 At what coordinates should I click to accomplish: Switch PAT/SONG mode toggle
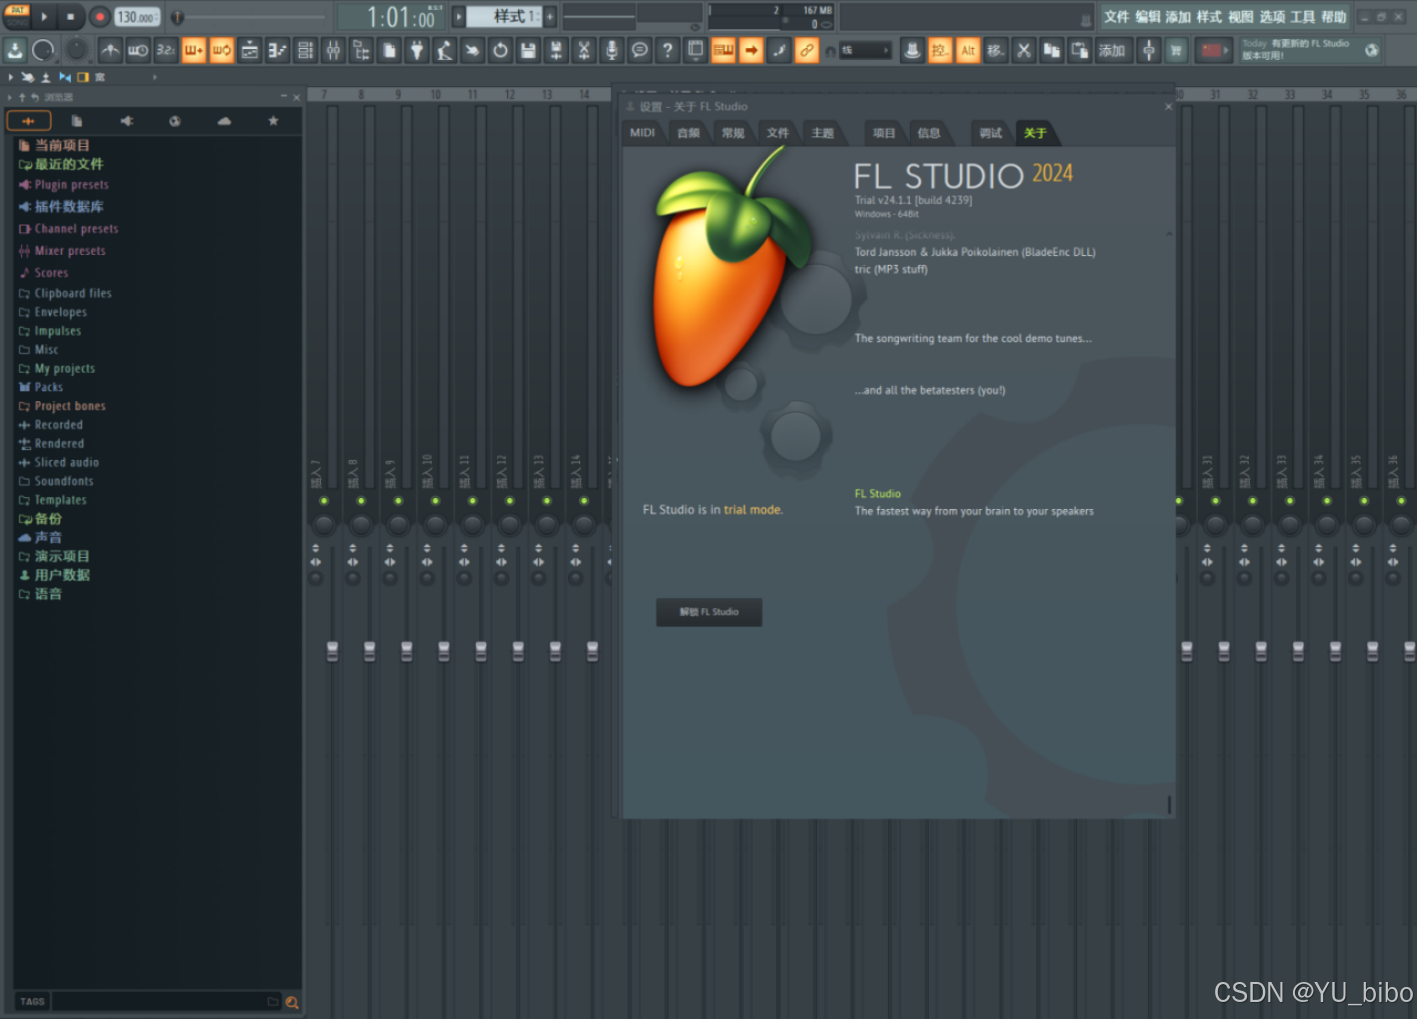coord(17,17)
